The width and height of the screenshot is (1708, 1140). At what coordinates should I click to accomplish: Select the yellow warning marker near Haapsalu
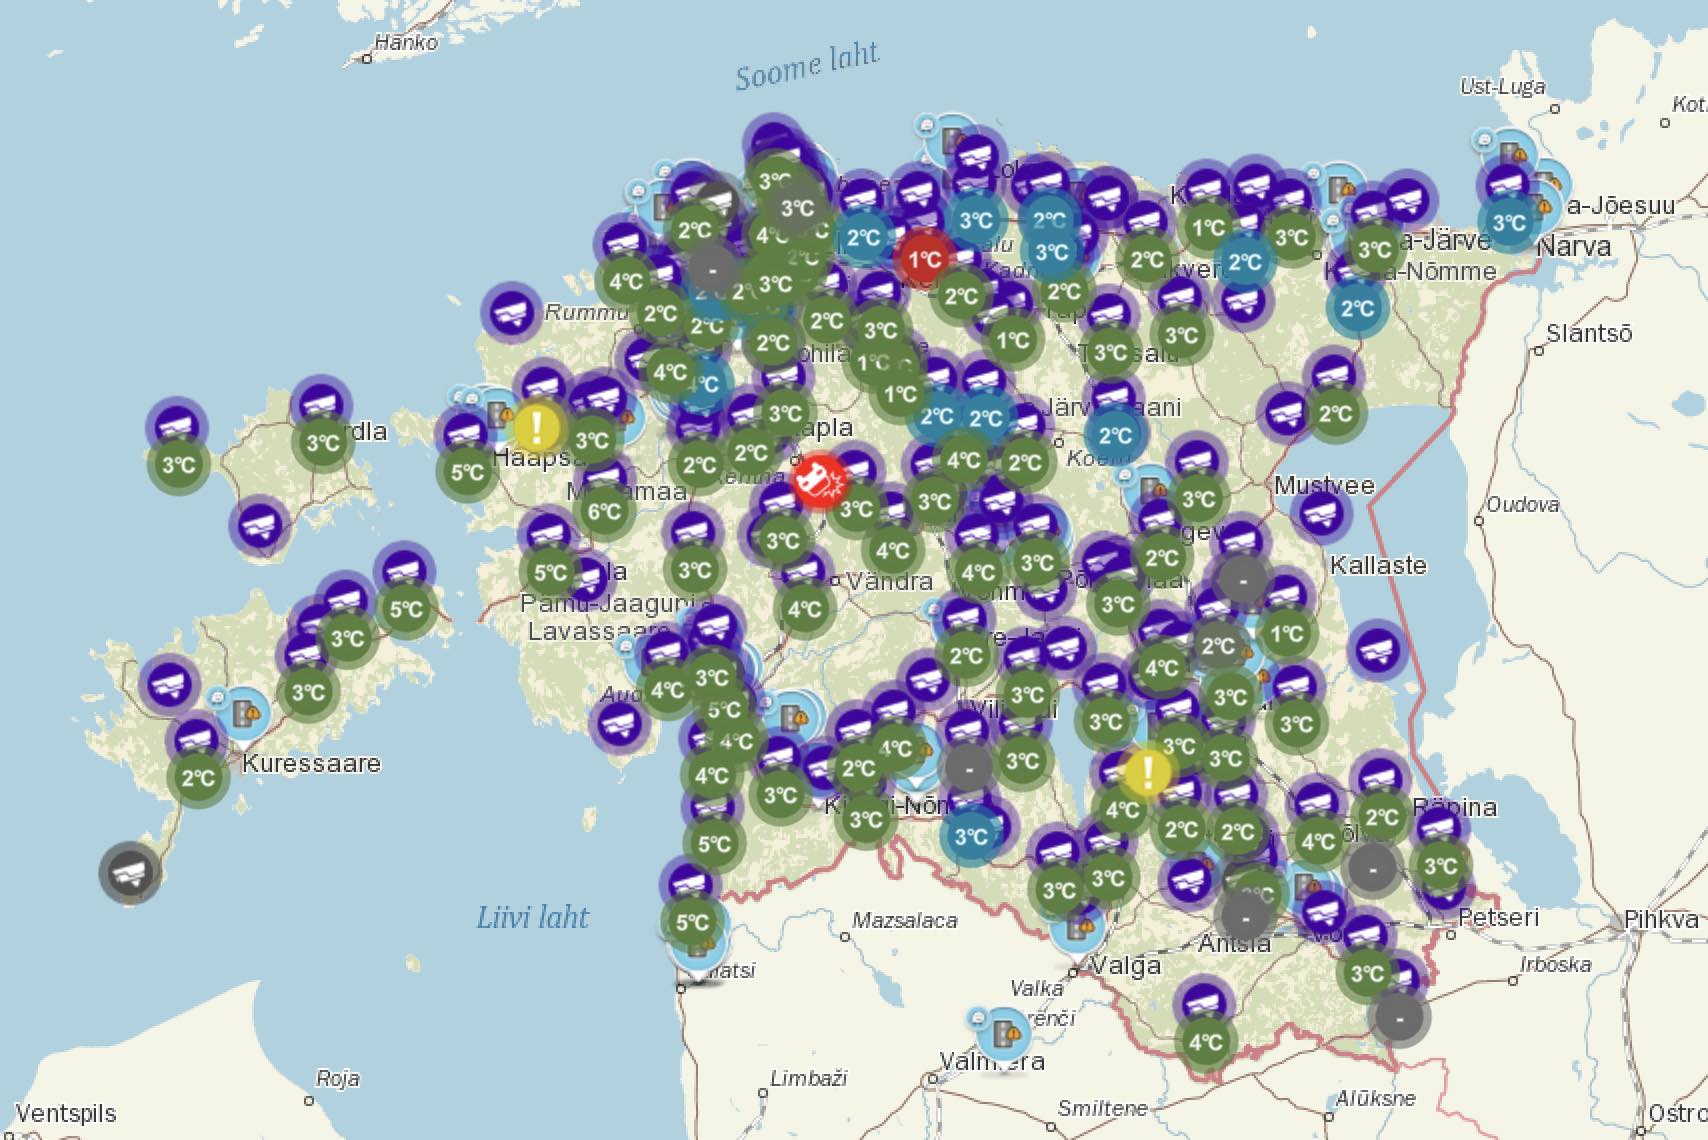pyautogui.click(x=537, y=427)
